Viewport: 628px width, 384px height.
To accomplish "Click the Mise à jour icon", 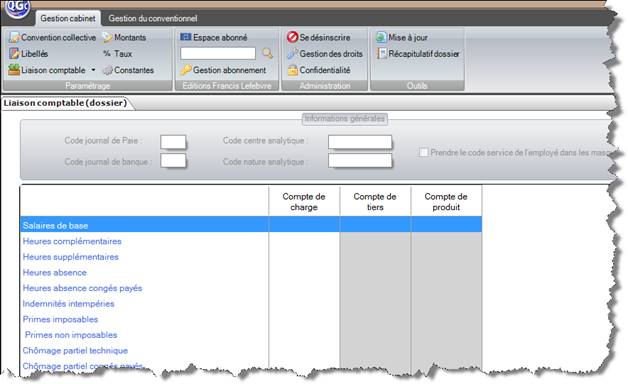I will 381,37.
